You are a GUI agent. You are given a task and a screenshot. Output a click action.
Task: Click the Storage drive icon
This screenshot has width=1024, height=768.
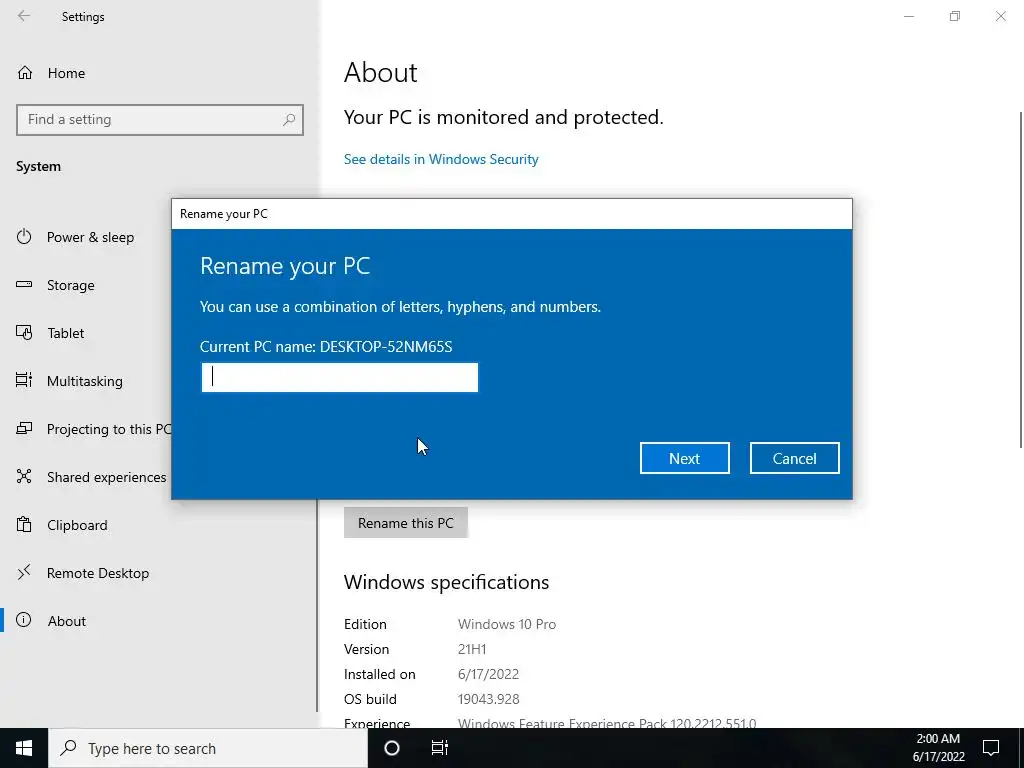tap(24, 284)
